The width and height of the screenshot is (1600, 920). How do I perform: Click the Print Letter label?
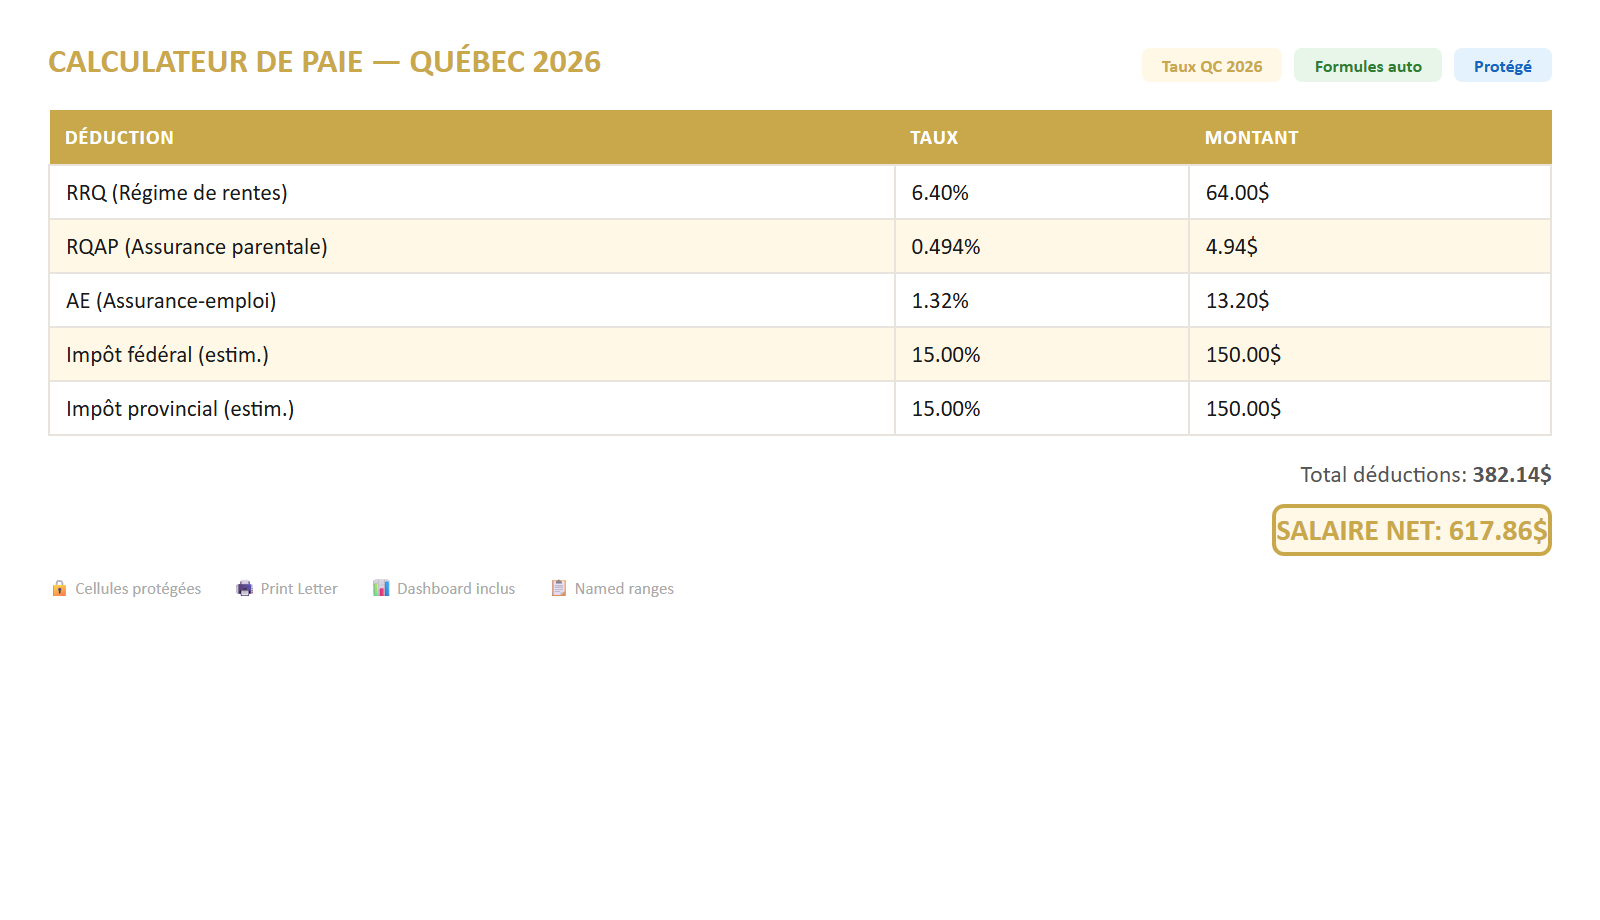tap(299, 589)
